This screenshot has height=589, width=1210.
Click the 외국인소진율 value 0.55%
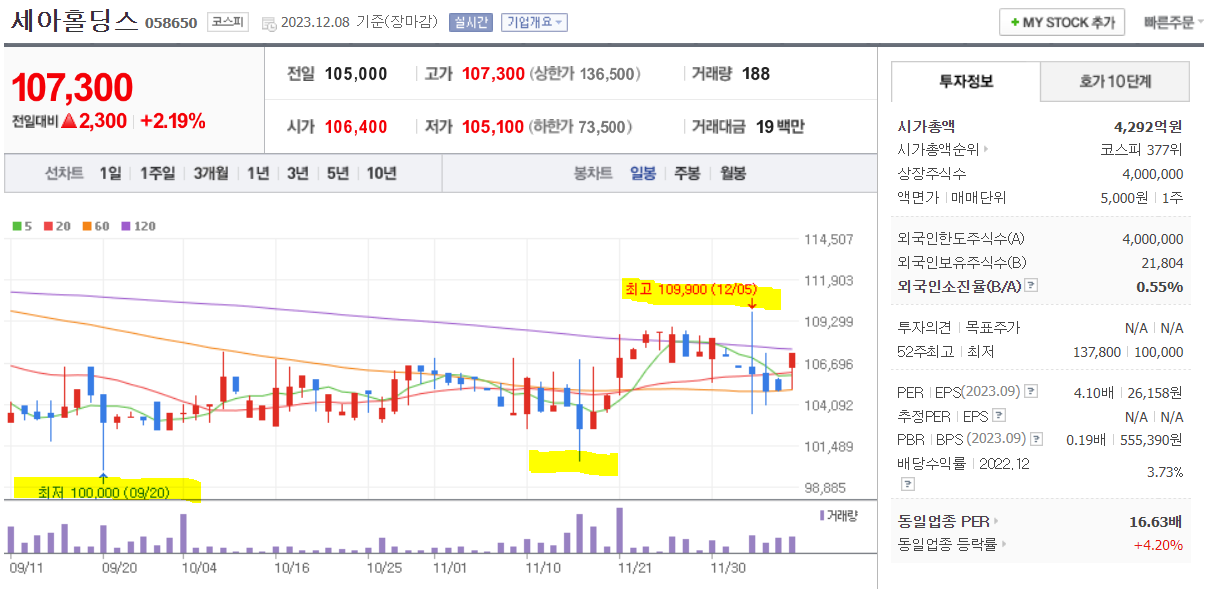(1160, 286)
